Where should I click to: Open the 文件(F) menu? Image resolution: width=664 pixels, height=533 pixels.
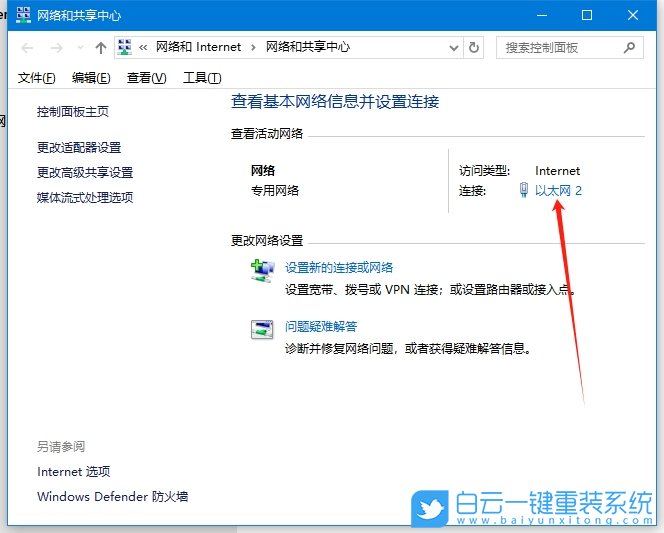(x=36, y=78)
